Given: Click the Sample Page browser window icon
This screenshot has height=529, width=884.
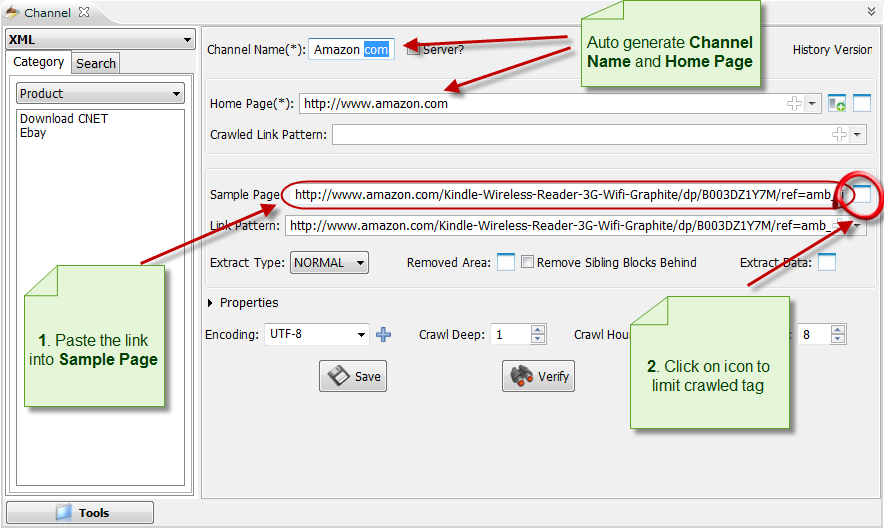Looking at the screenshot, I should pyautogui.click(x=862, y=195).
